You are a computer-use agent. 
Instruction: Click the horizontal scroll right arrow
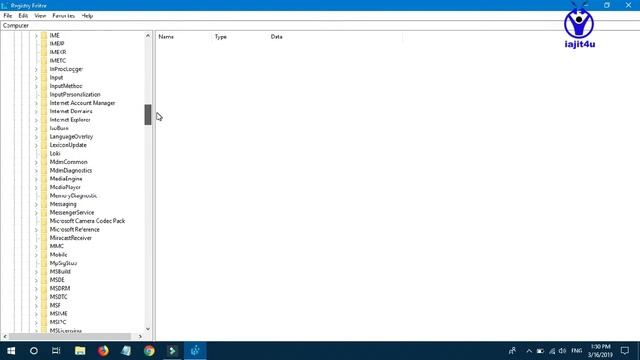(140, 336)
